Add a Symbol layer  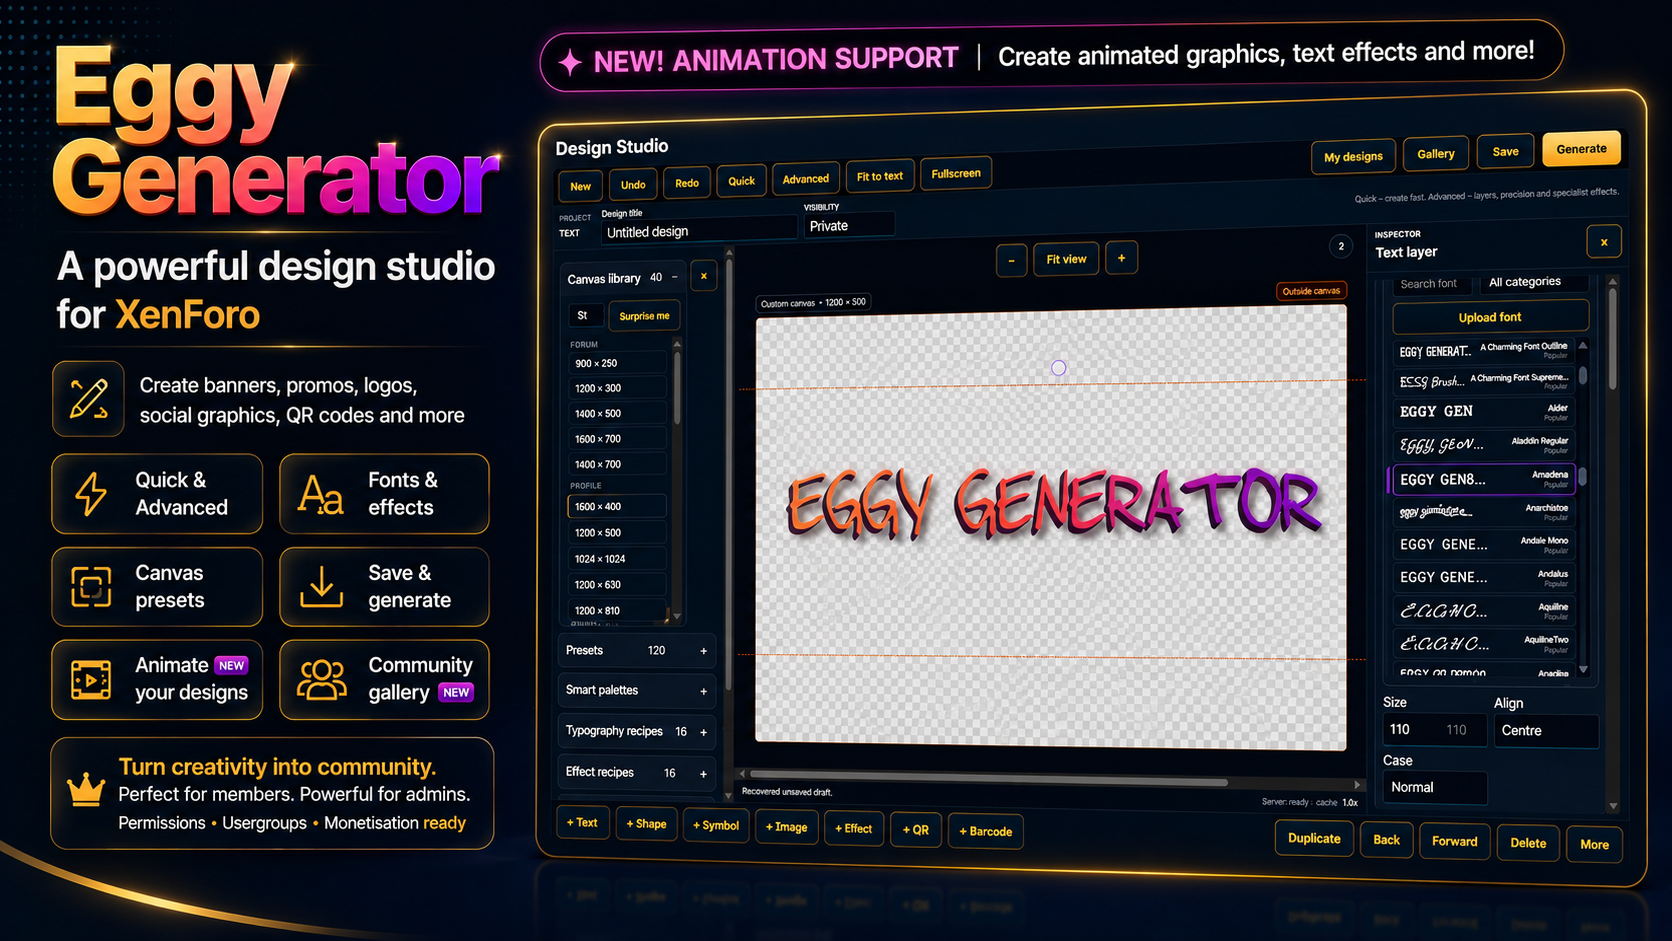click(716, 826)
